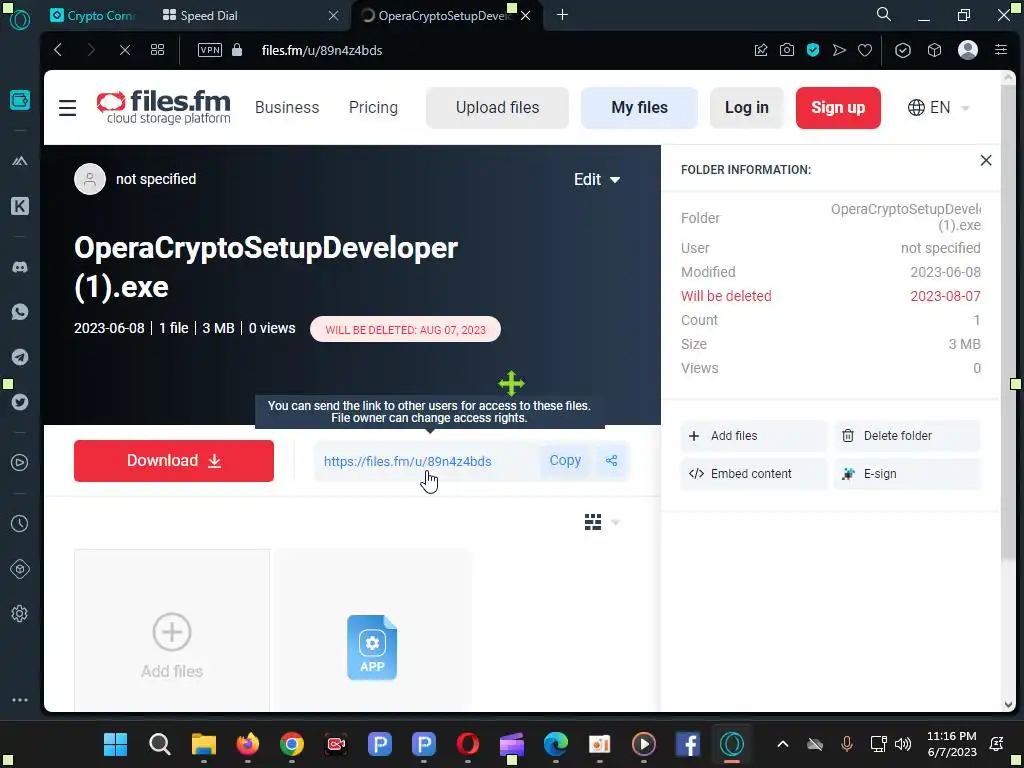Click toolbar cube extensions icon
The height and width of the screenshot is (768, 1024).
click(x=935, y=50)
